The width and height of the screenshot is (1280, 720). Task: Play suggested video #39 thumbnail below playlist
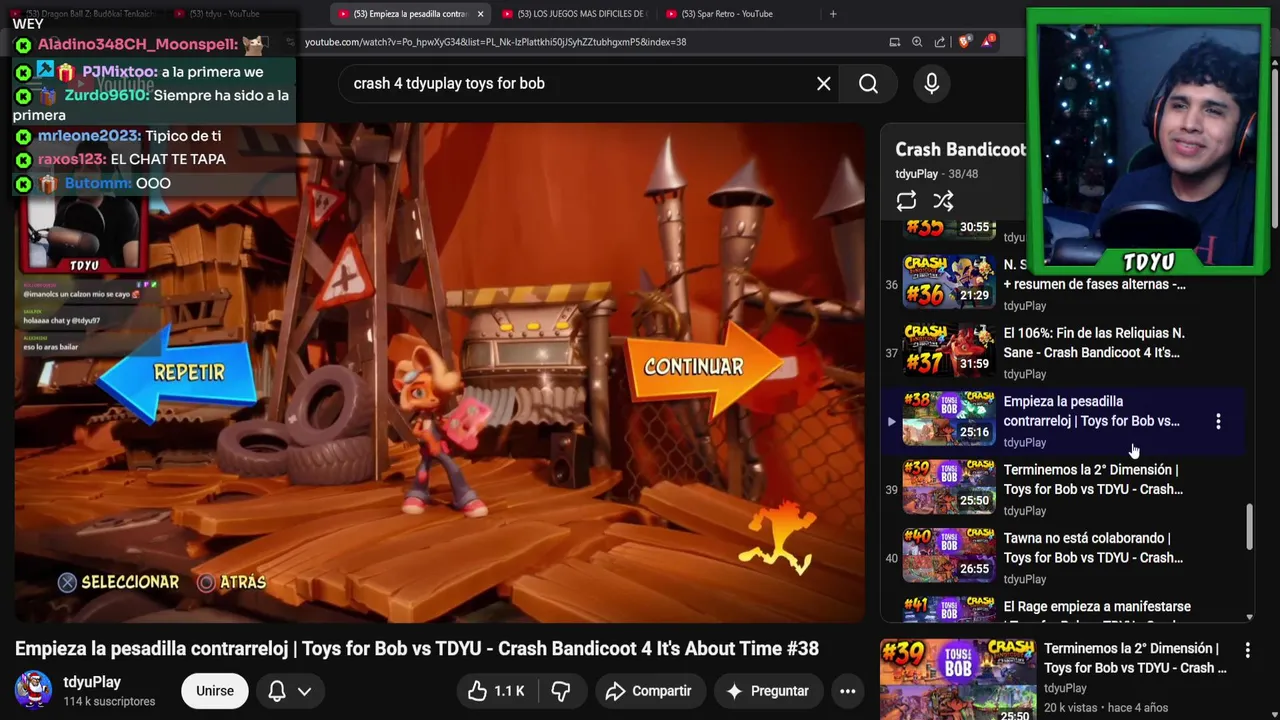point(958,679)
